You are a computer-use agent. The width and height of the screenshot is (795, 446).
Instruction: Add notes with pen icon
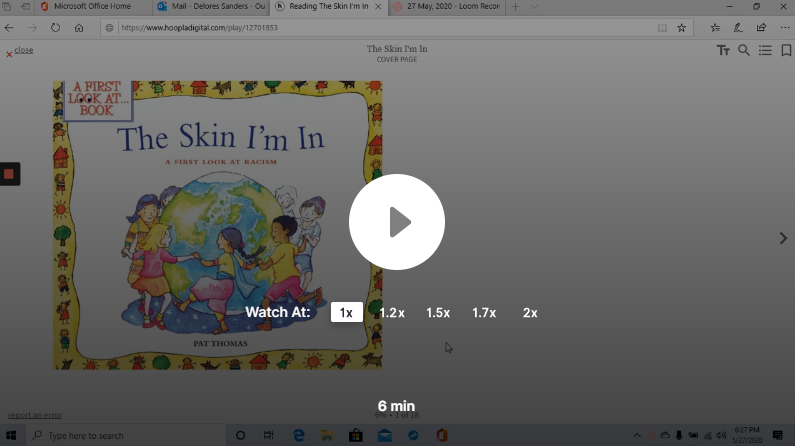(738, 28)
